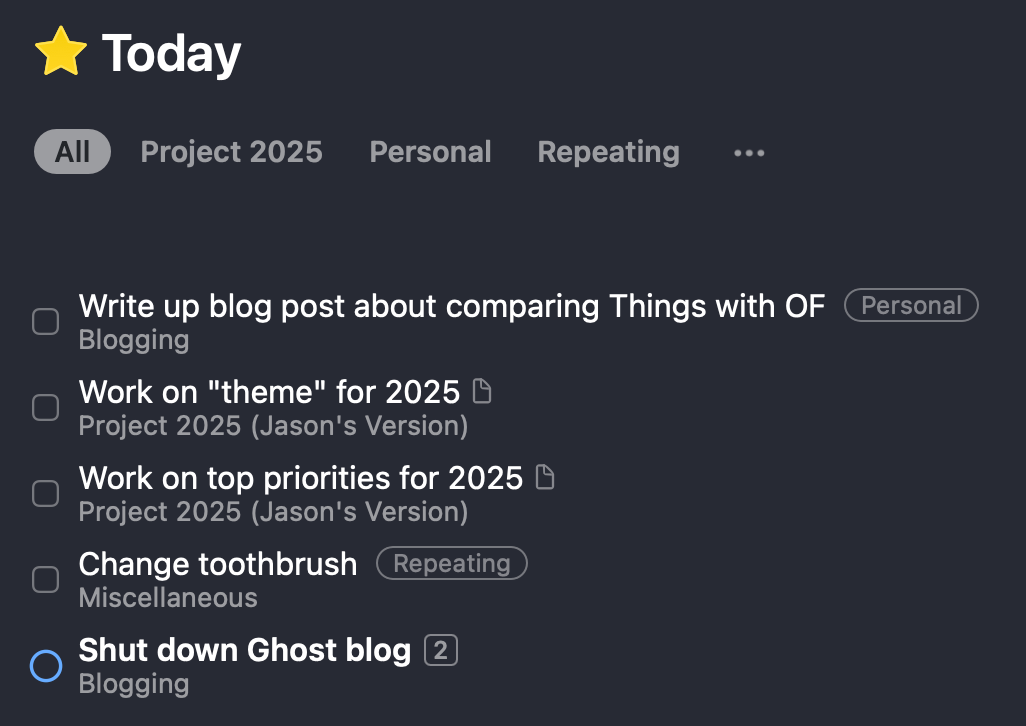Check off the blog post comparing Things task
This screenshot has height=726, width=1026.
coord(46,322)
